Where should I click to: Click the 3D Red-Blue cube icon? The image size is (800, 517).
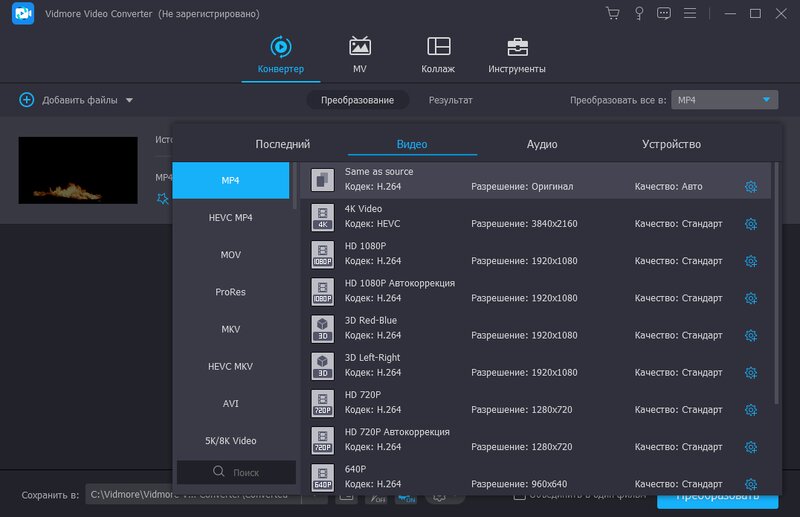tap(322, 329)
